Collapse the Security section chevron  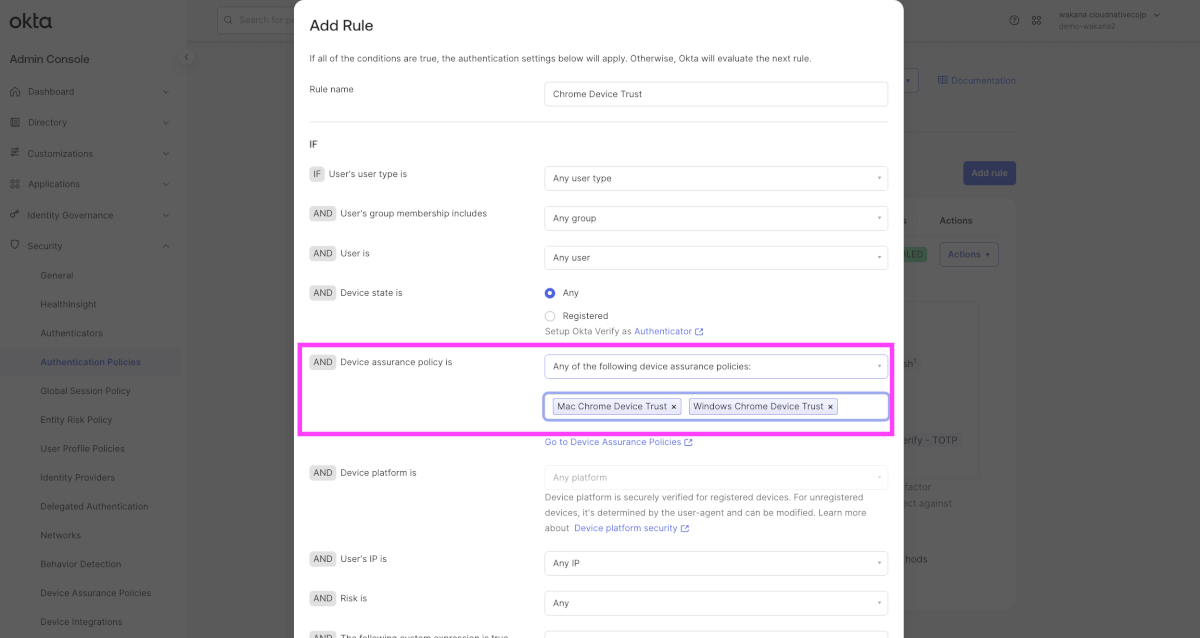tap(166, 246)
